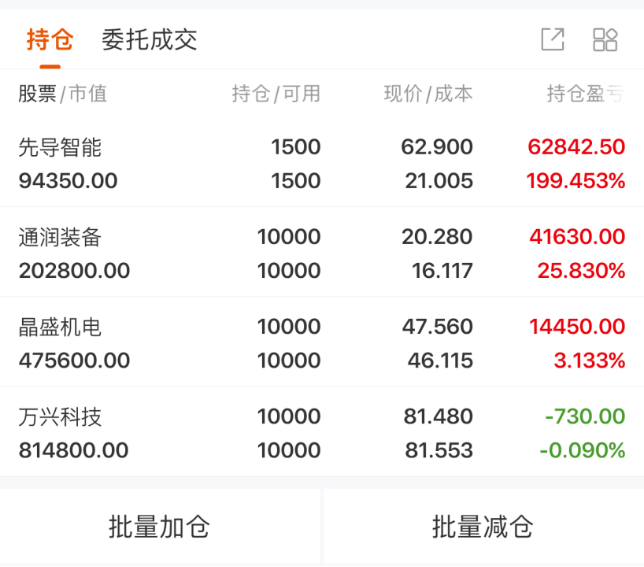Sort by 现价/成本 column header
The height and width of the screenshot is (567, 644).
(428, 94)
